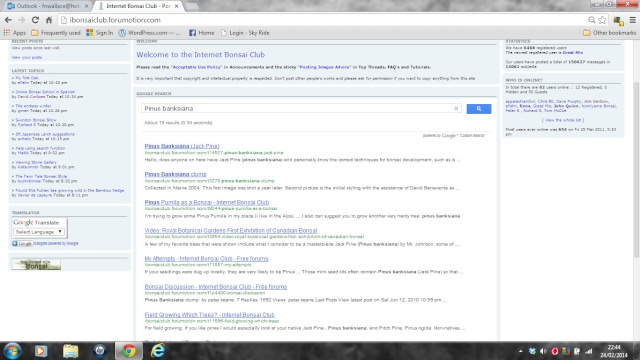Screen dimensions: 640x360
Task: Open the Select Language dropdown
Action: point(39,232)
